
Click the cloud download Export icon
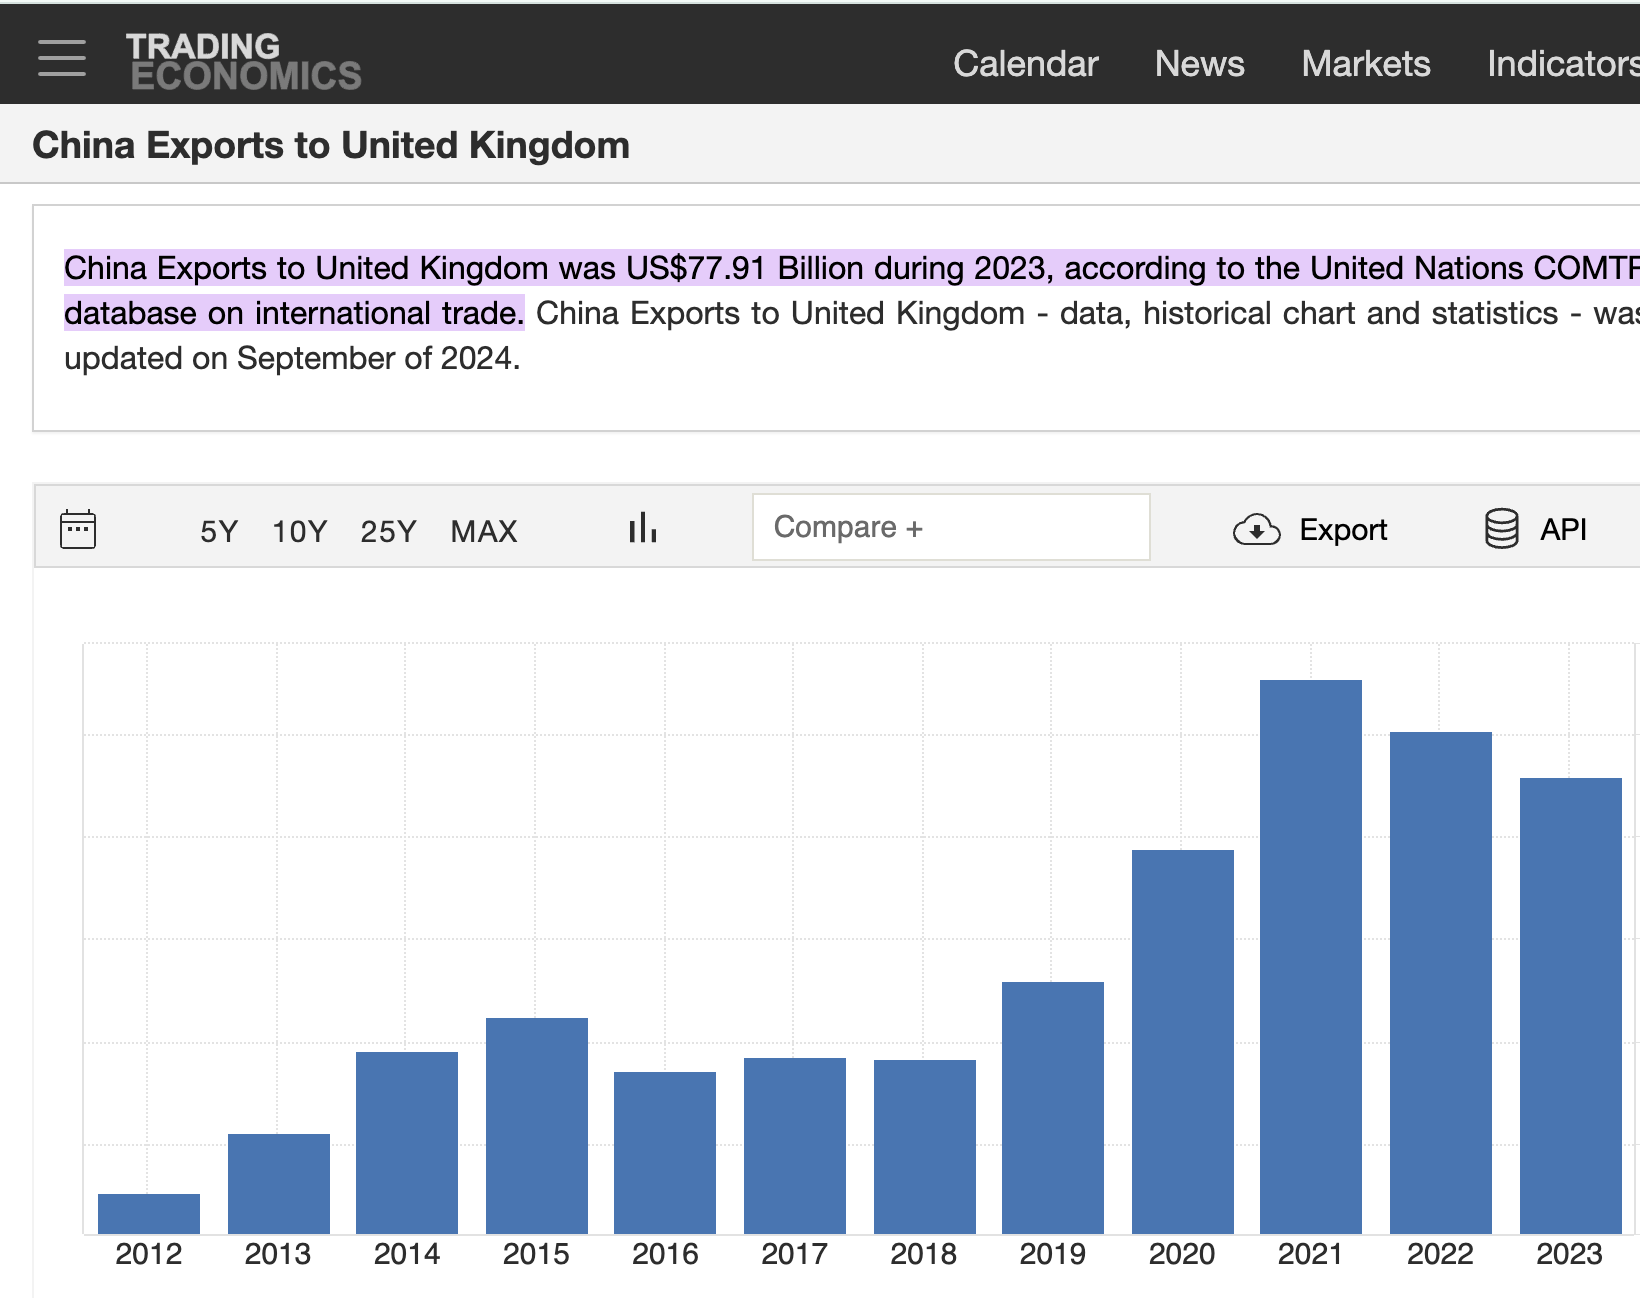1257,529
